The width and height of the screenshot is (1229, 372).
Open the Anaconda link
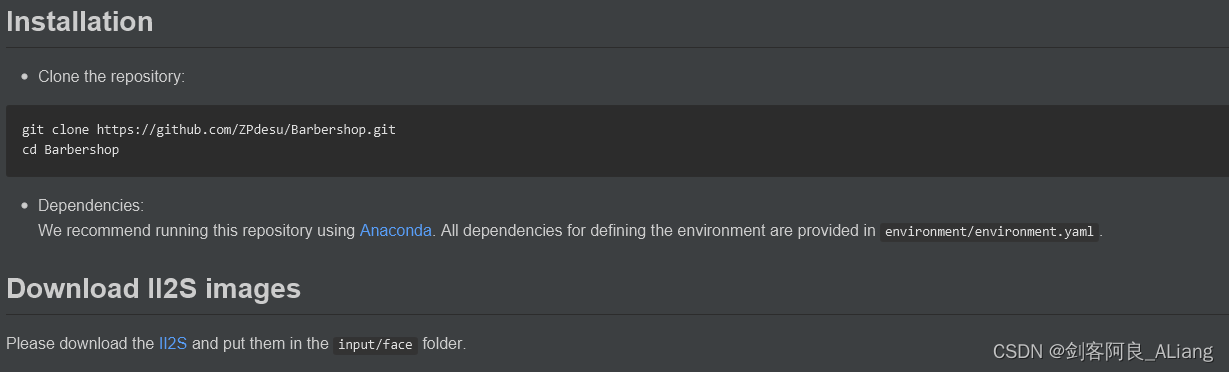point(396,230)
